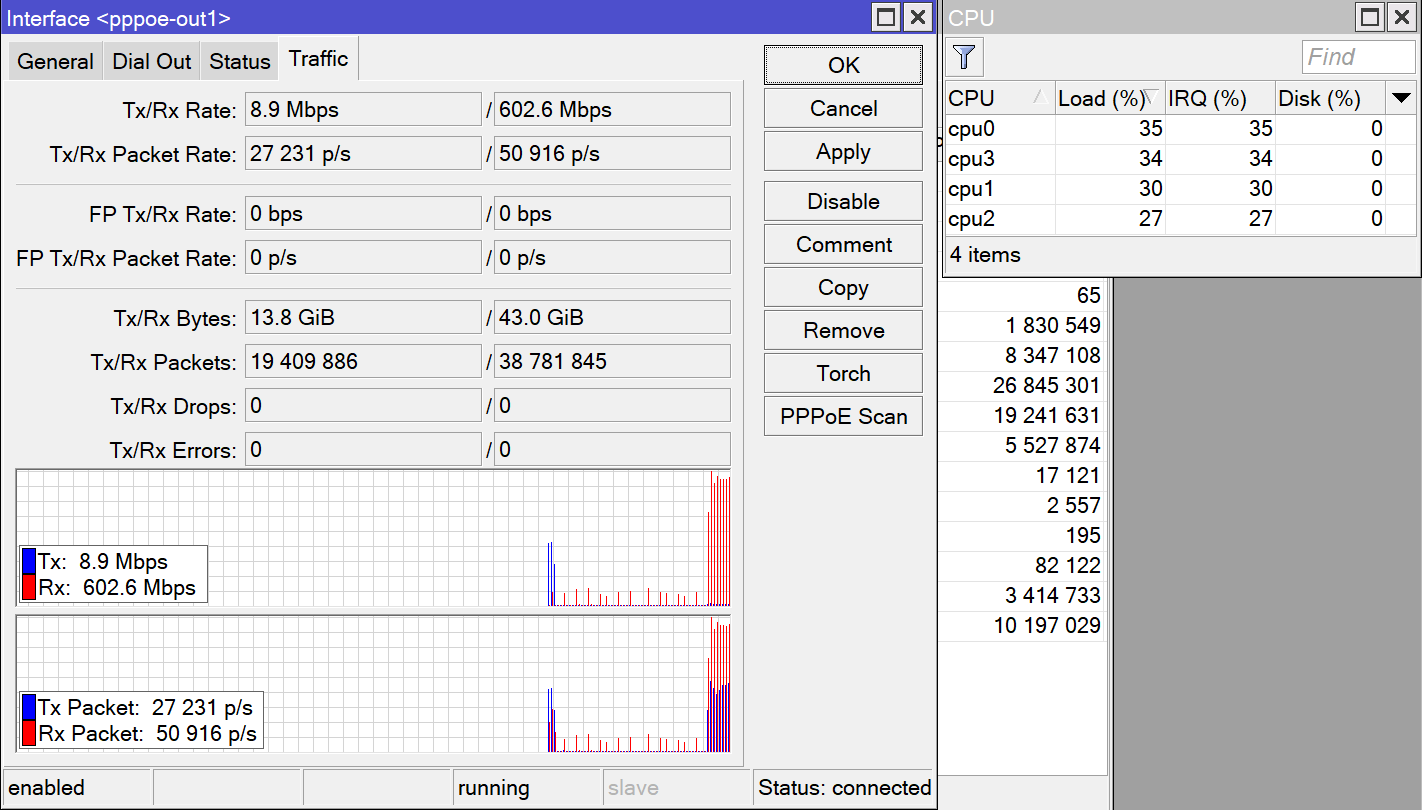The image size is (1422, 810).
Task: Click the value 195 in background list
Action: click(x=1083, y=535)
